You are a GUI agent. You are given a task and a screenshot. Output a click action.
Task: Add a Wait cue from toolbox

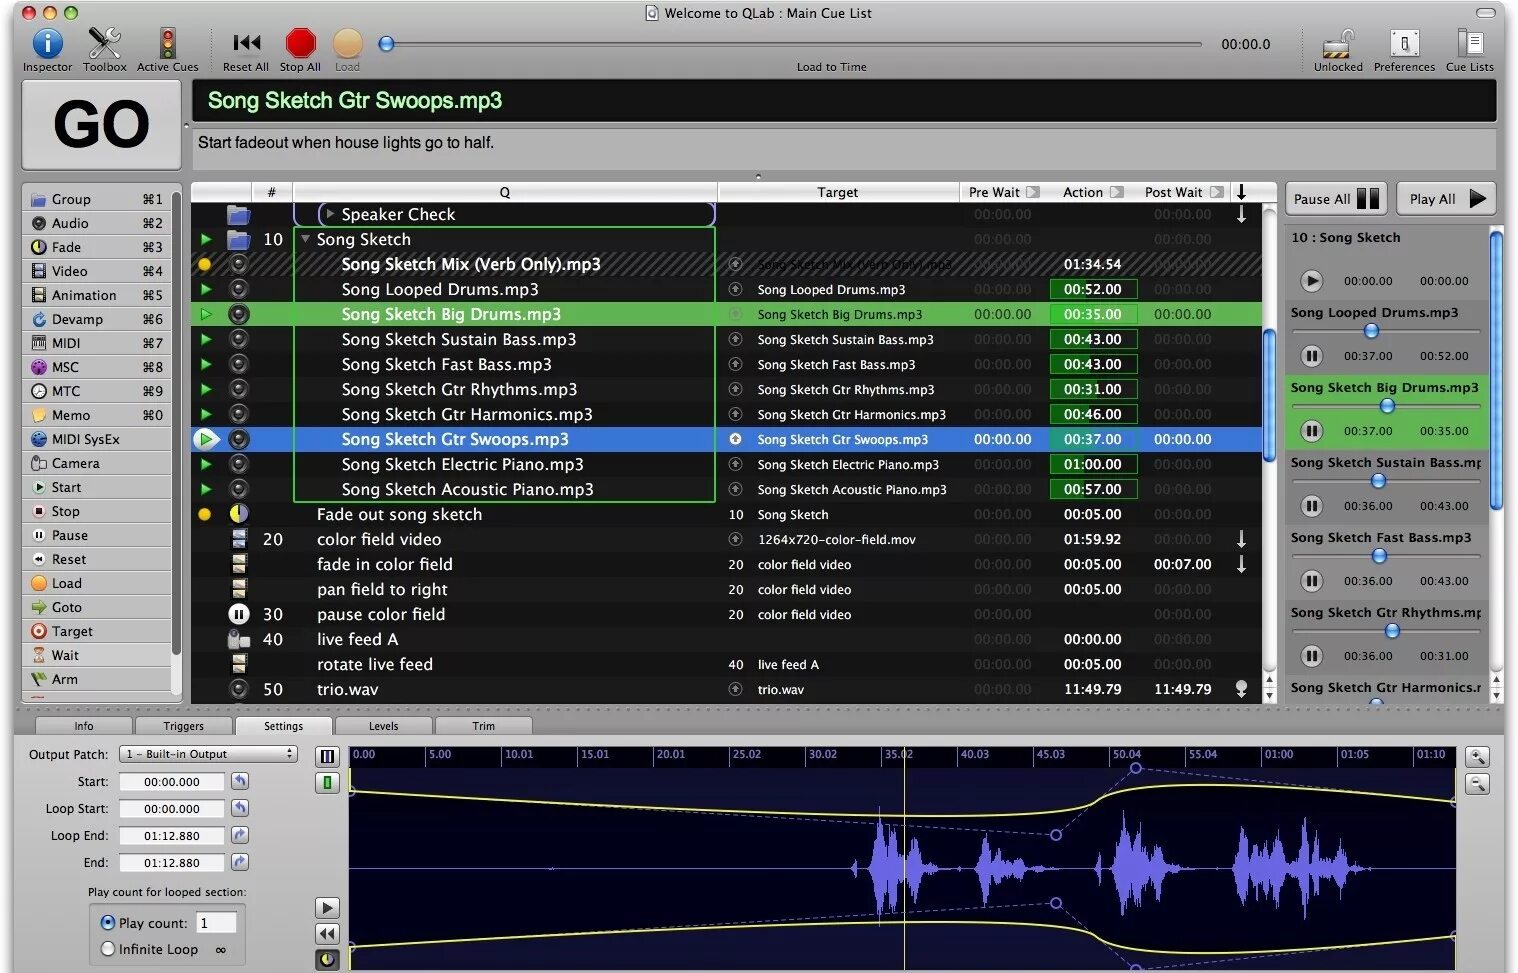97,655
